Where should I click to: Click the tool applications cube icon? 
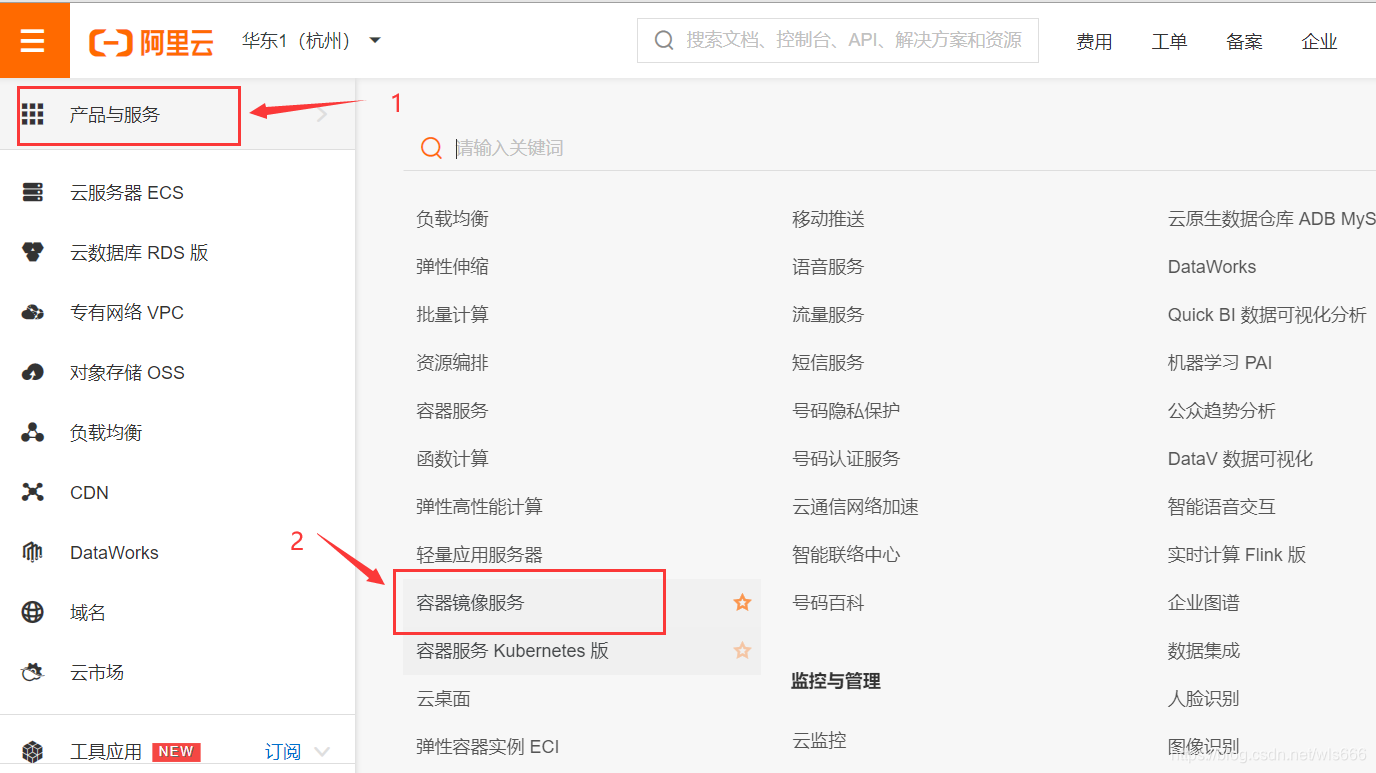point(33,752)
